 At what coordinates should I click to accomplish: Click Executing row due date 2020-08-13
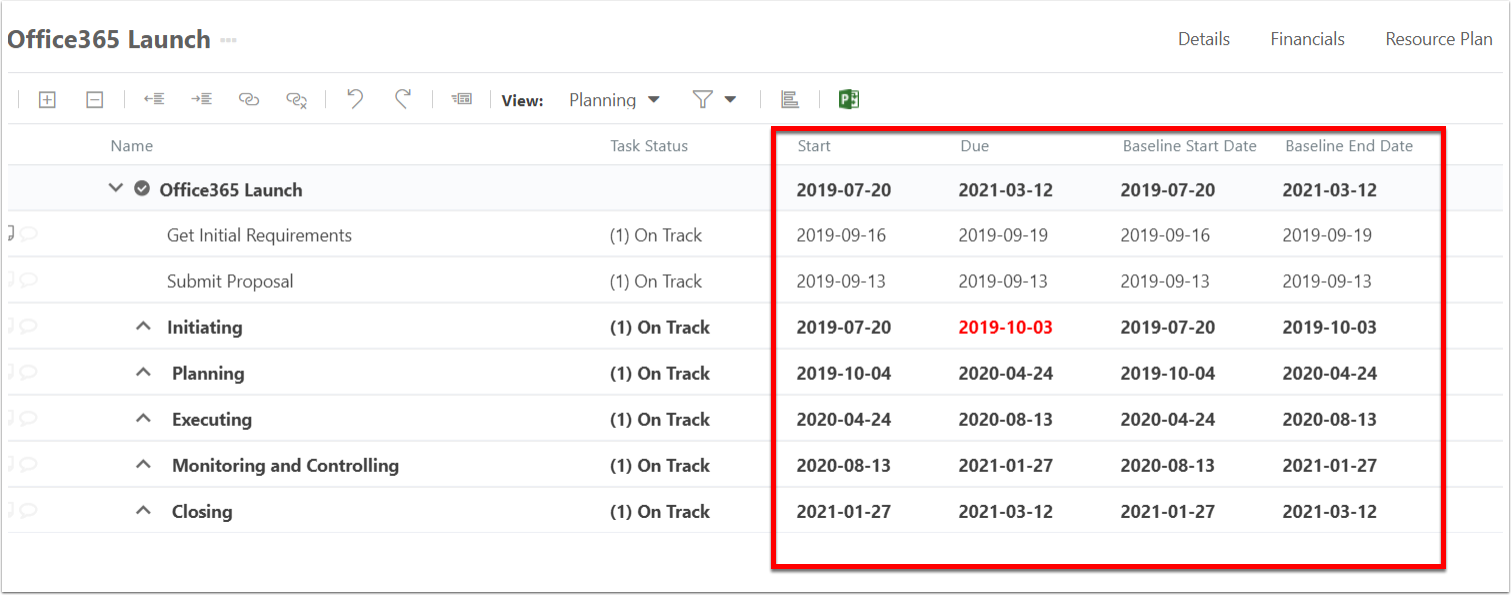1005,419
